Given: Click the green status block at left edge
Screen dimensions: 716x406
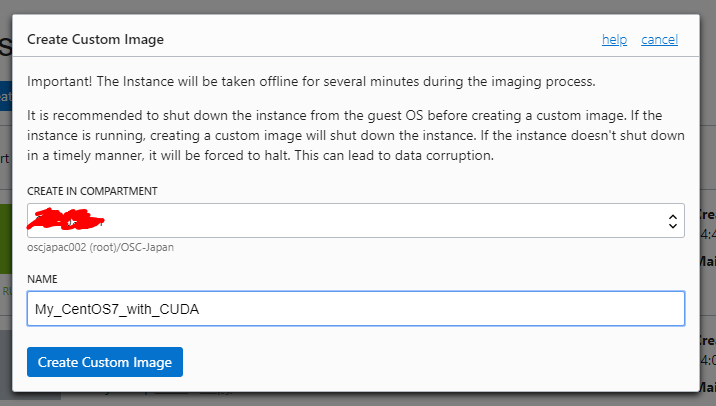Looking at the screenshot, I should tap(5, 232).
